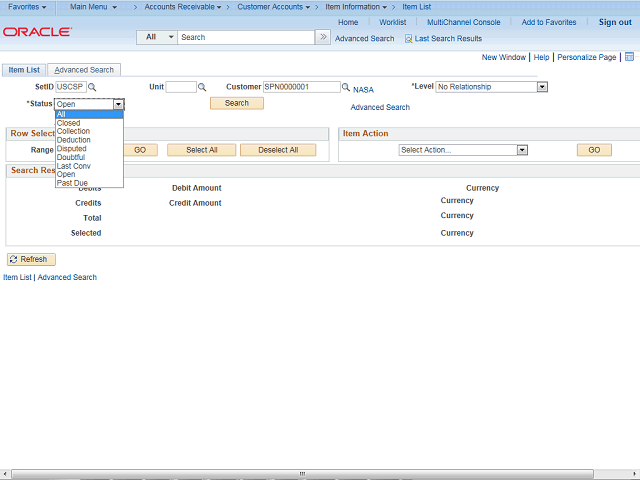This screenshot has height=480, width=640.
Task: Open the Main Menu dropdown
Action: tap(93, 7)
